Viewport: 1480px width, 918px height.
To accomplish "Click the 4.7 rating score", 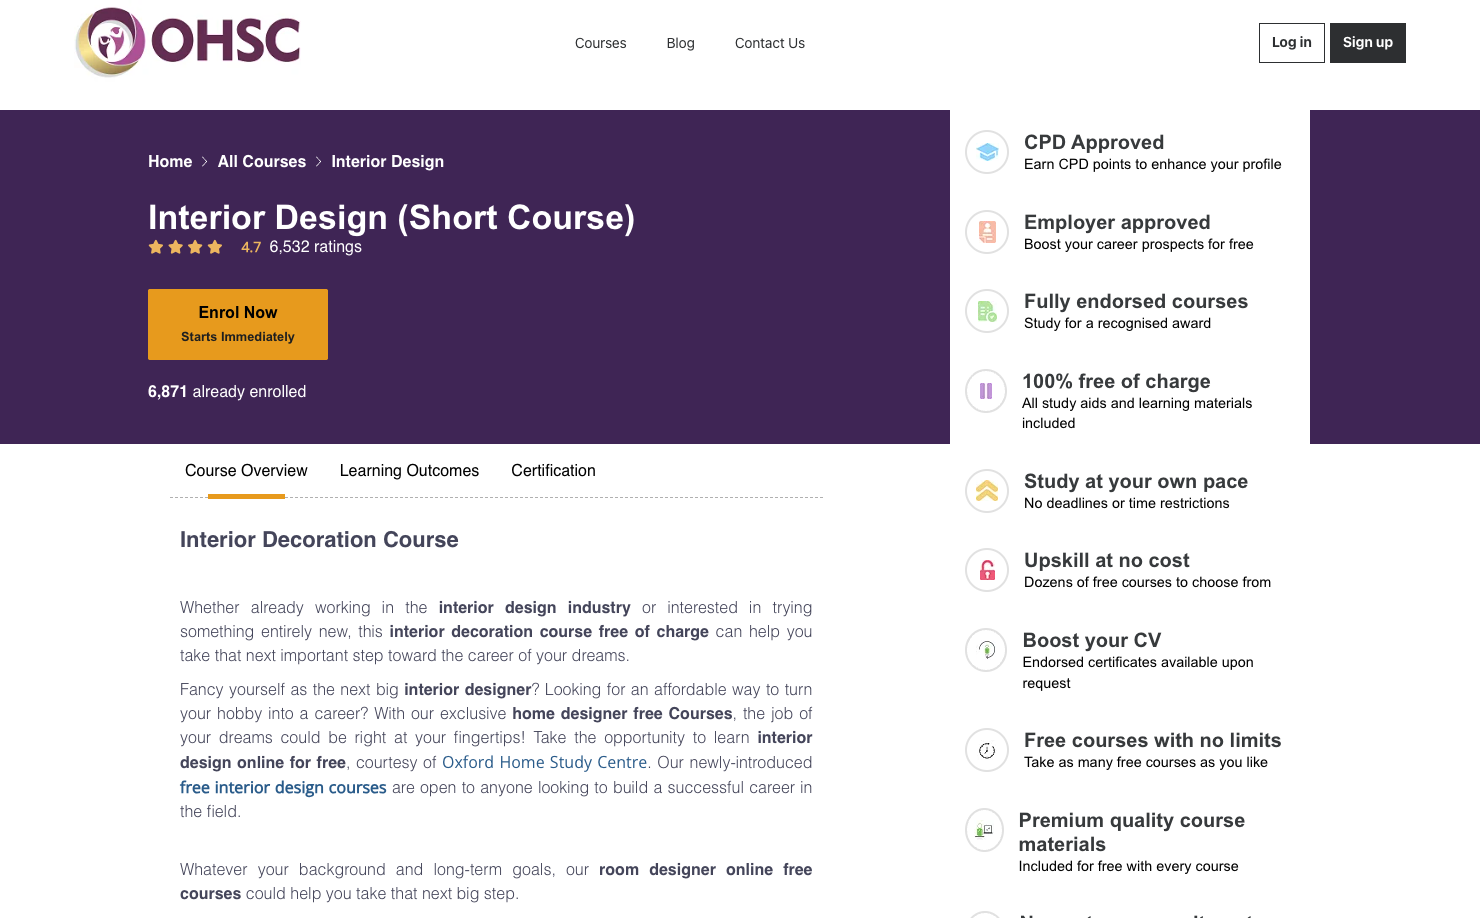I will click(251, 247).
